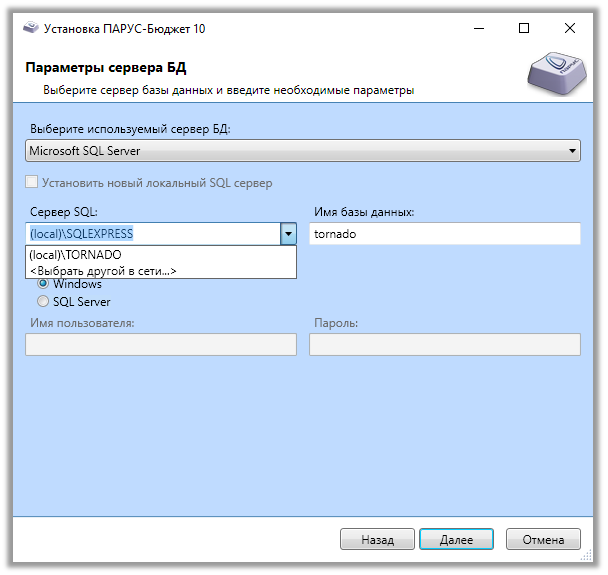Click the 'Пароль' input field

444,344
